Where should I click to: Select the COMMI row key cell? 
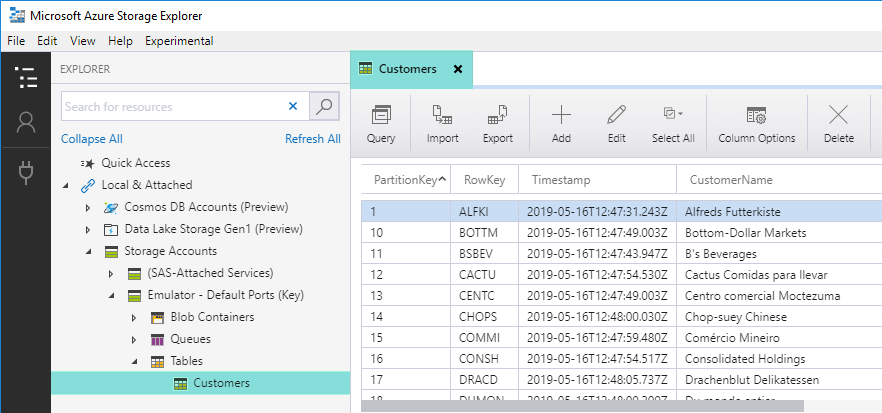pos(484,338)
